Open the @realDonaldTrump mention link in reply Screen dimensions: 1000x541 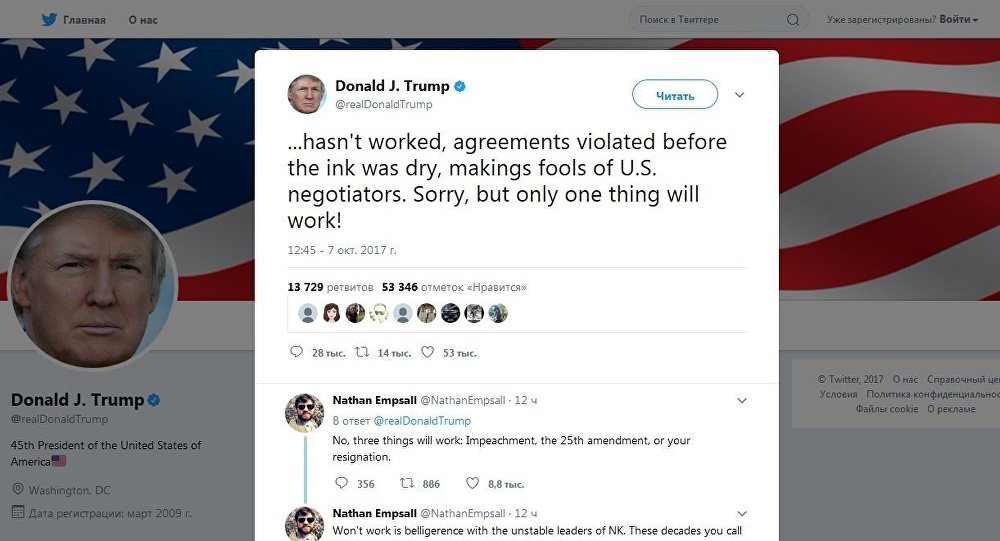click(x=422, y=421)
